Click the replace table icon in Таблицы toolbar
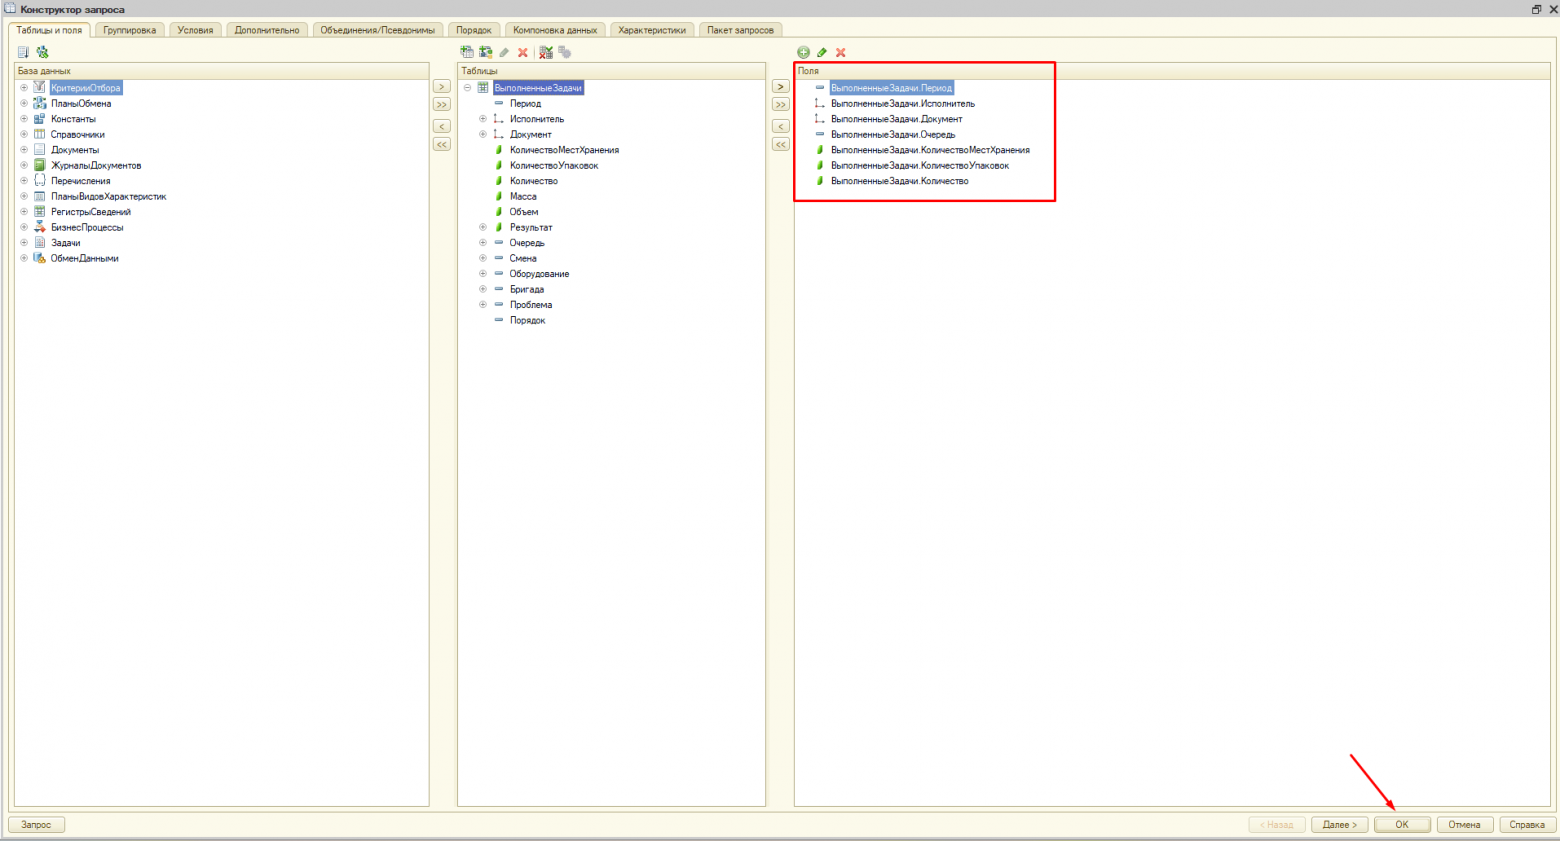Viewport: 1560px width, 841px height. tap(546, 52)
